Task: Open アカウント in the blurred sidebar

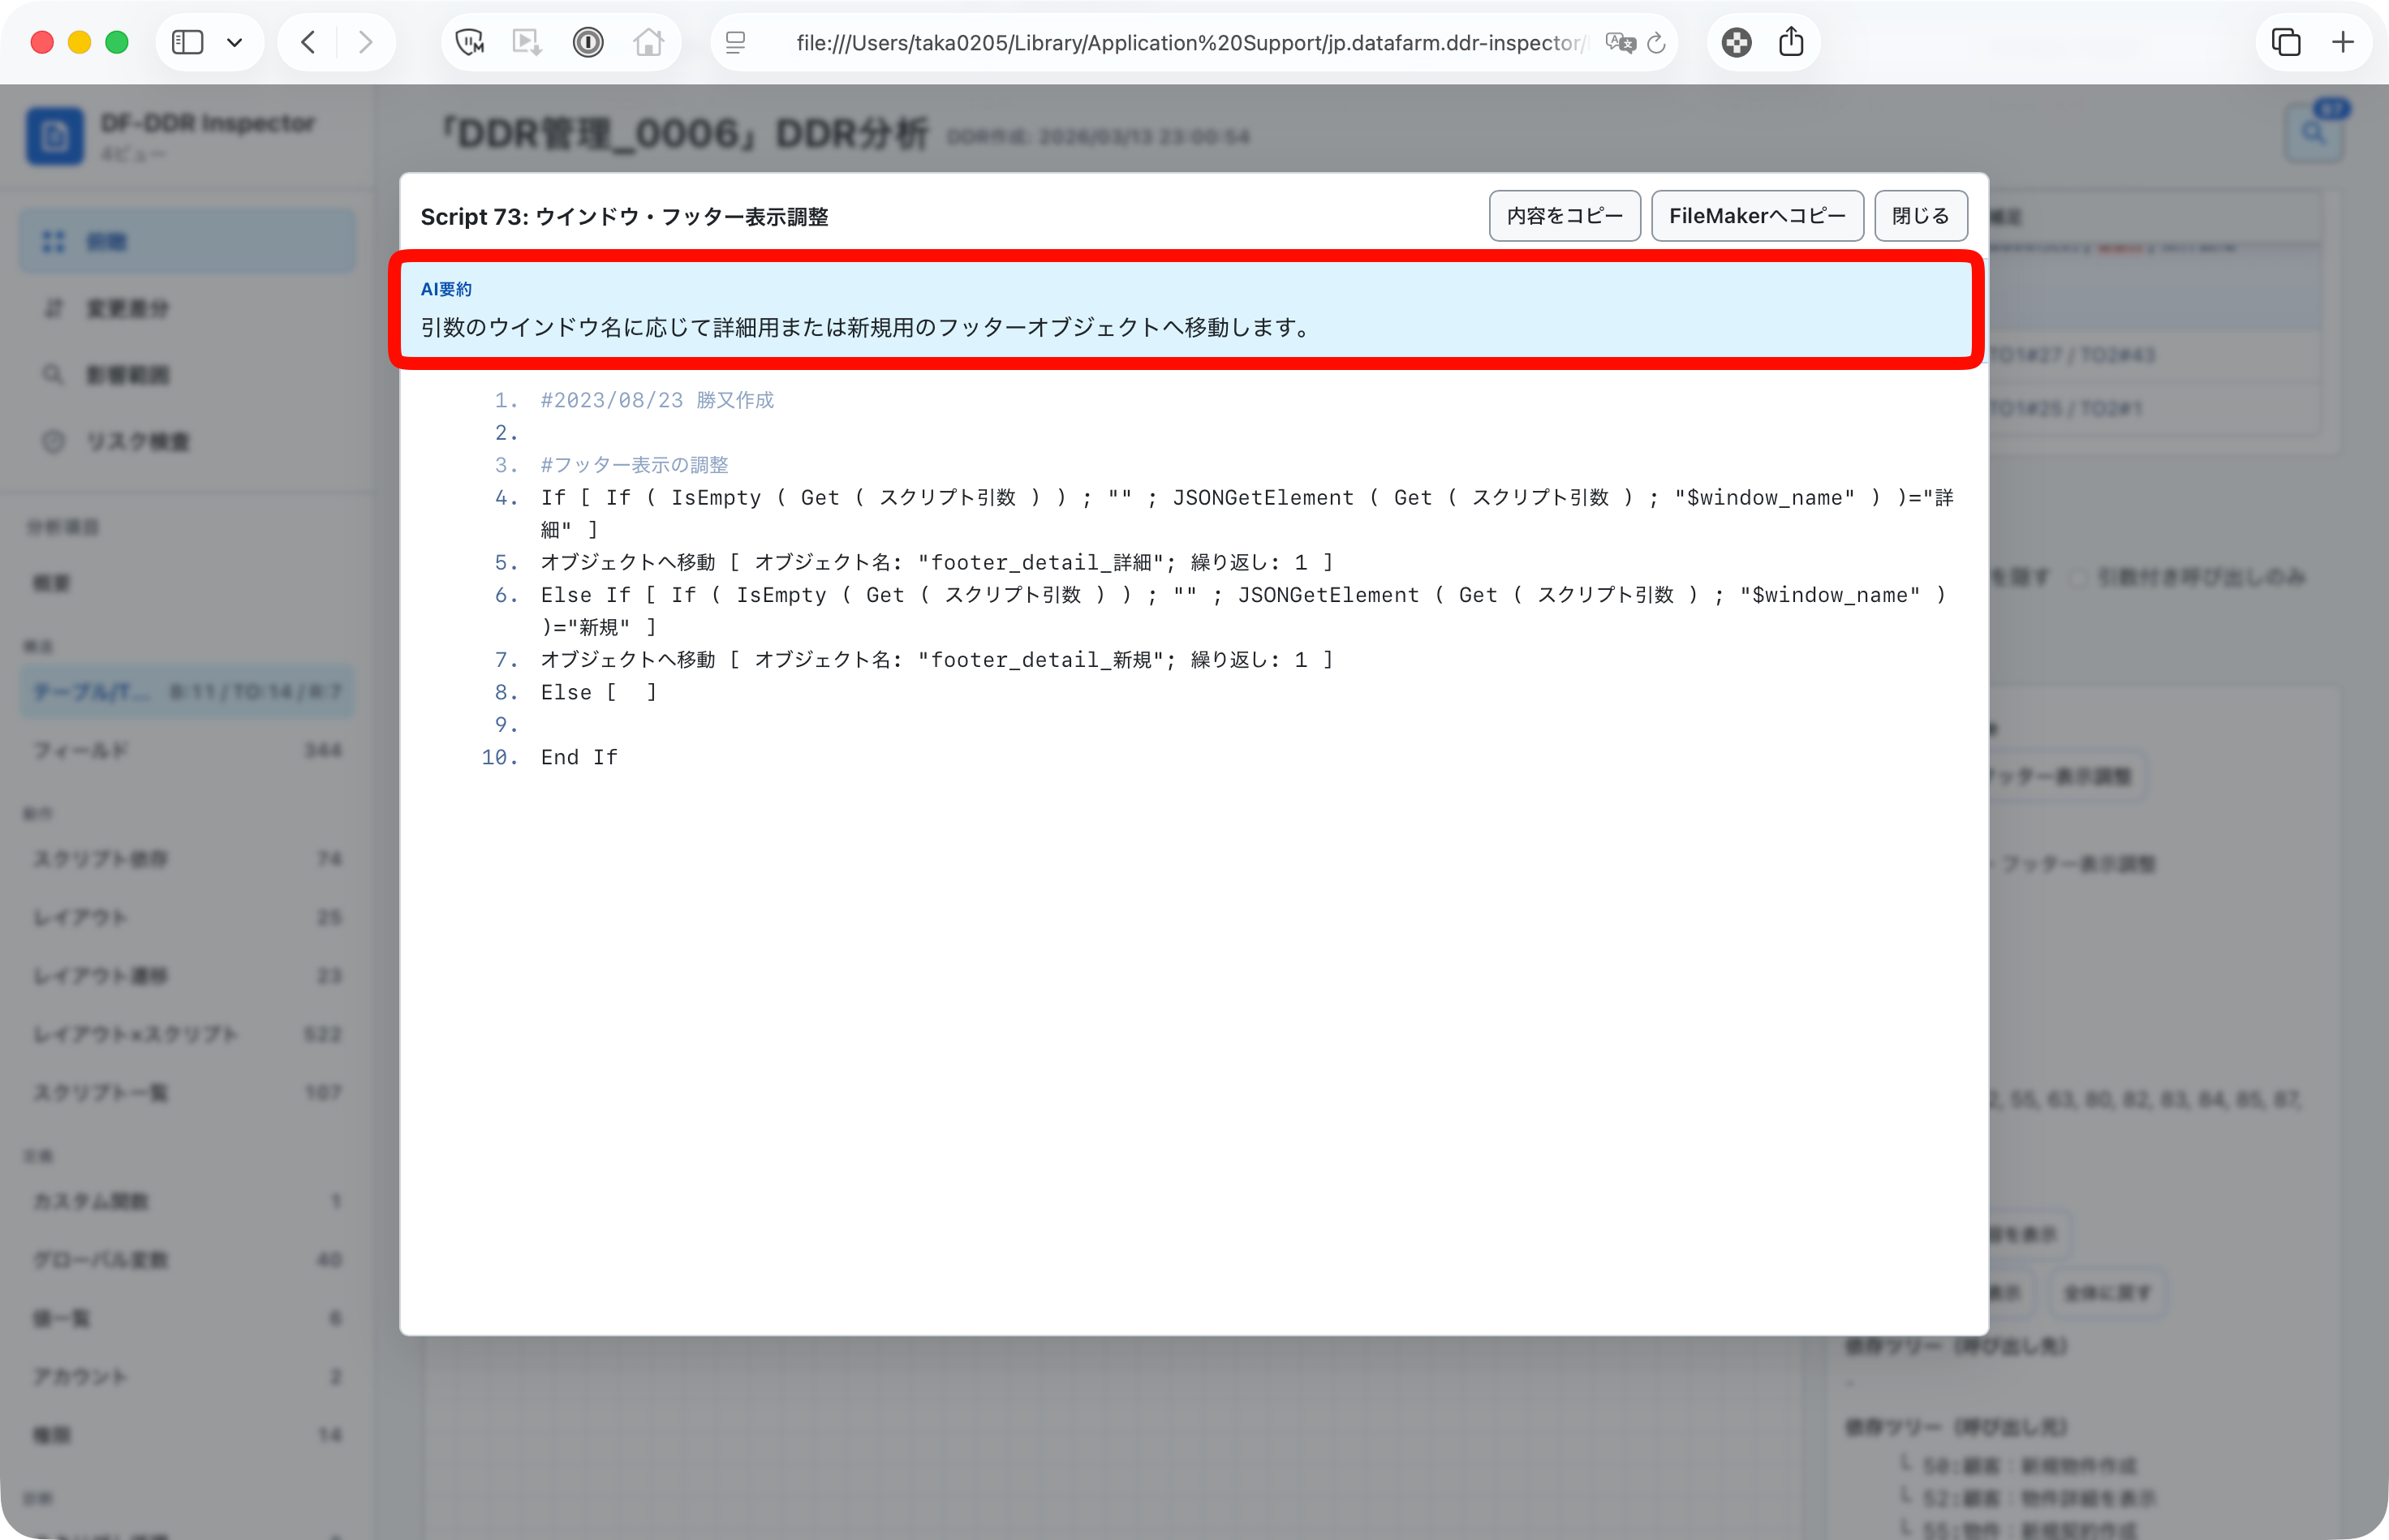Action: (187, 1376)
